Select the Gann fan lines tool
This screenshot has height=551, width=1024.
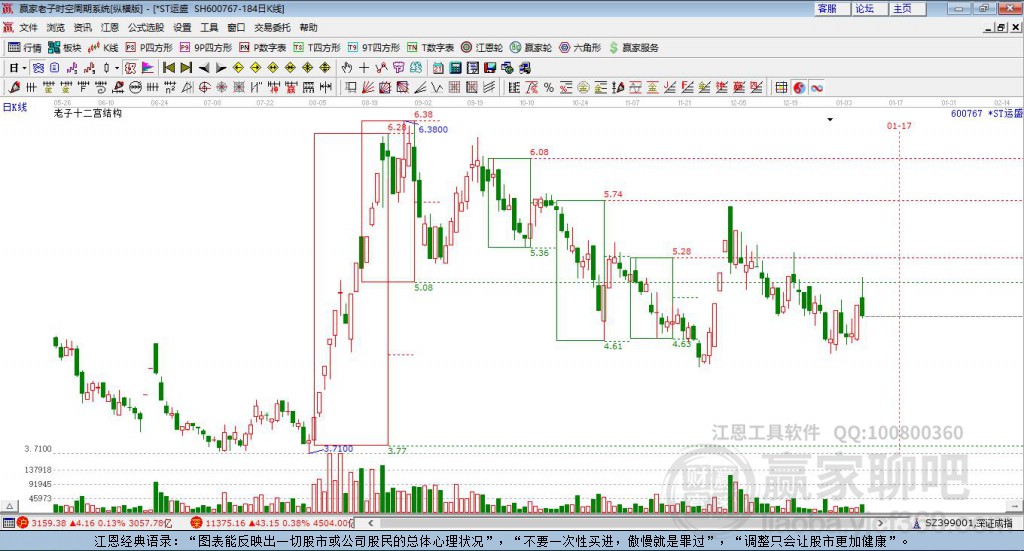click(x=368, y=87)
